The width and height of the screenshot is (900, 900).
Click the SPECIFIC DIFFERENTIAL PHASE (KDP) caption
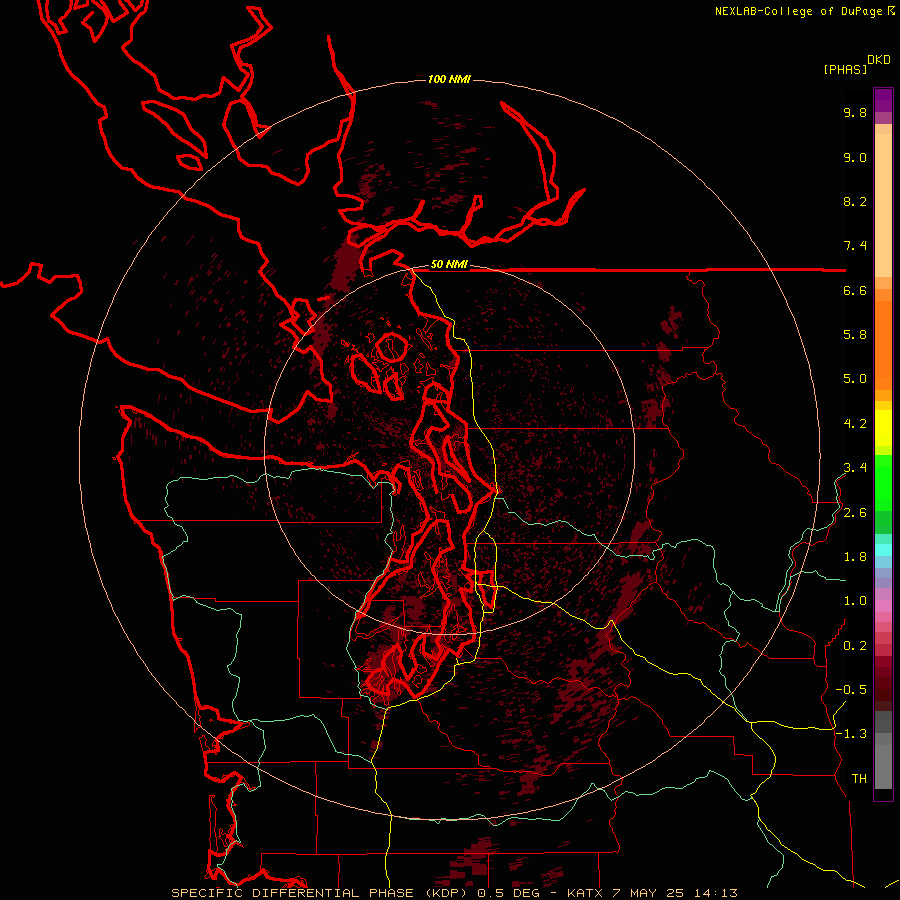(320, 893)
